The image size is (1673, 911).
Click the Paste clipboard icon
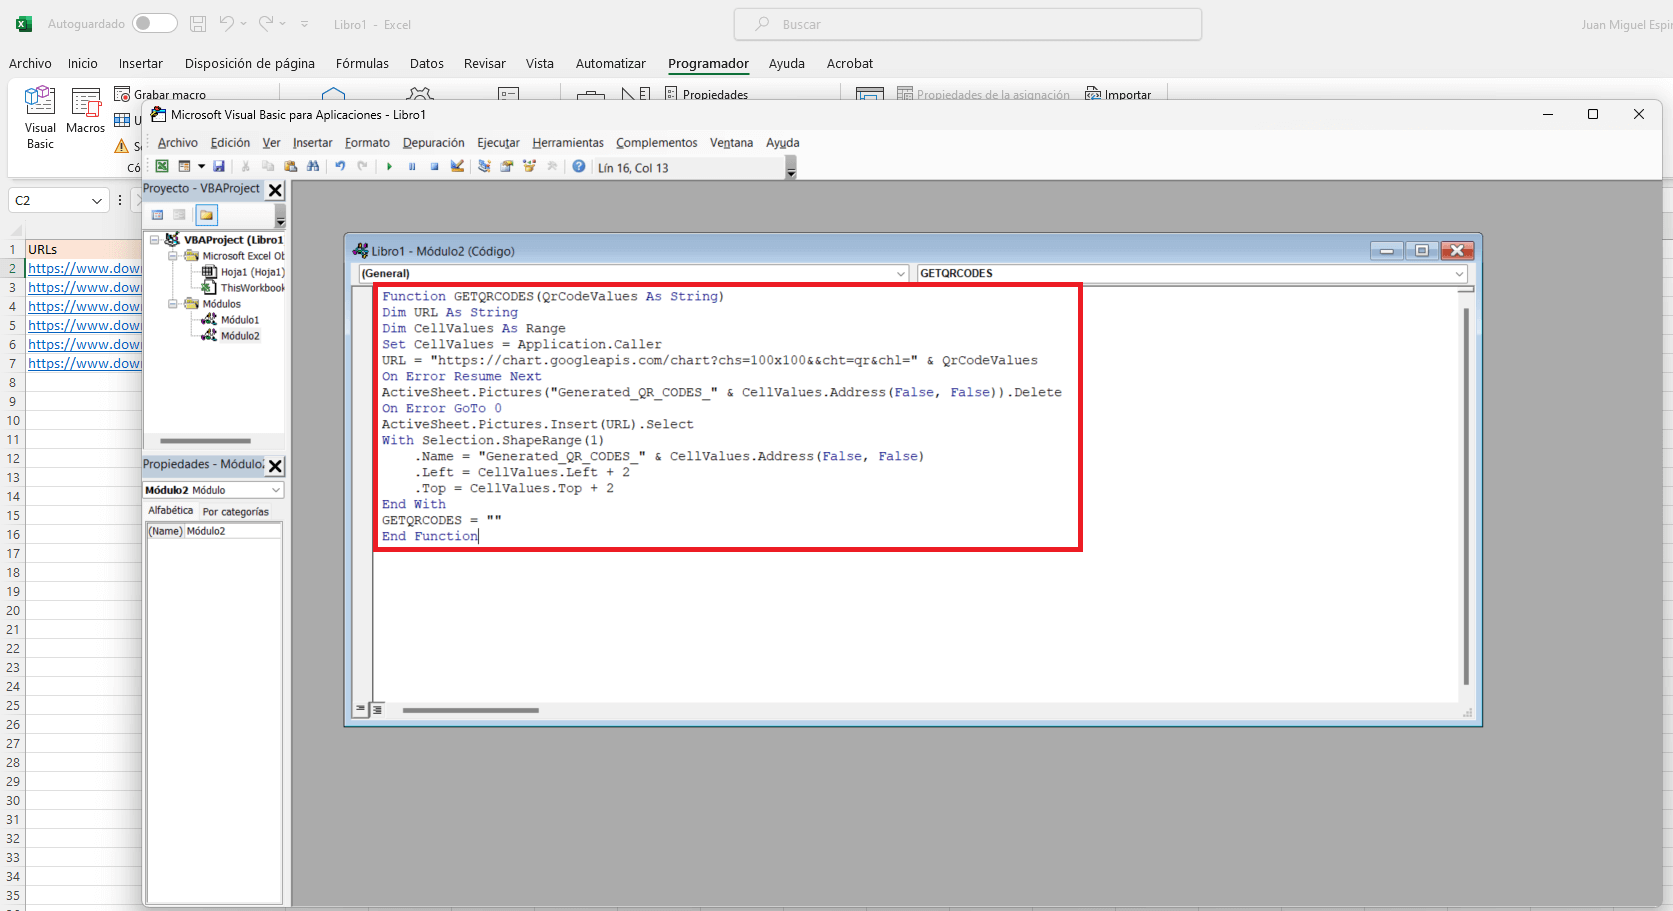click(x=290, y=167)
